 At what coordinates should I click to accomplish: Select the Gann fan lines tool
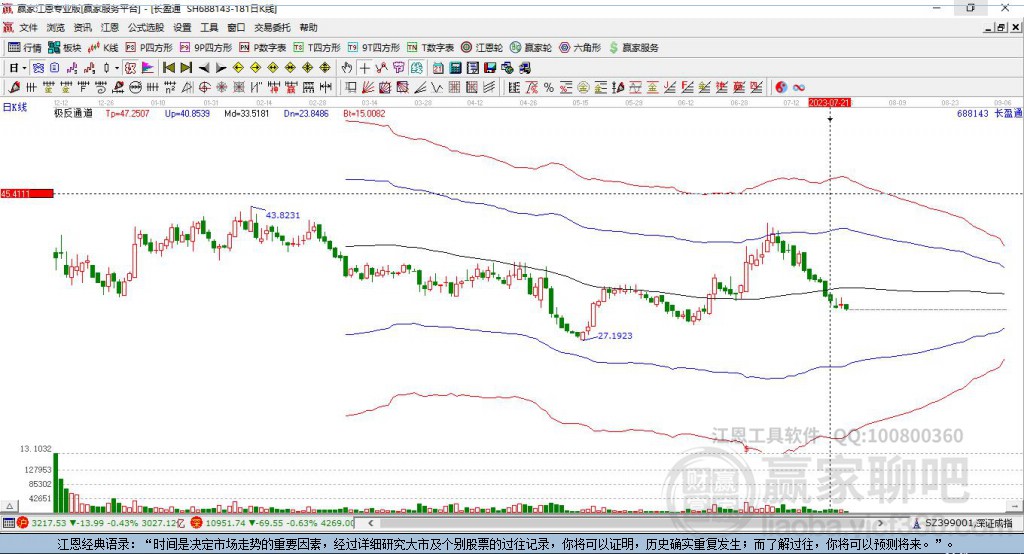coord(368,88)
